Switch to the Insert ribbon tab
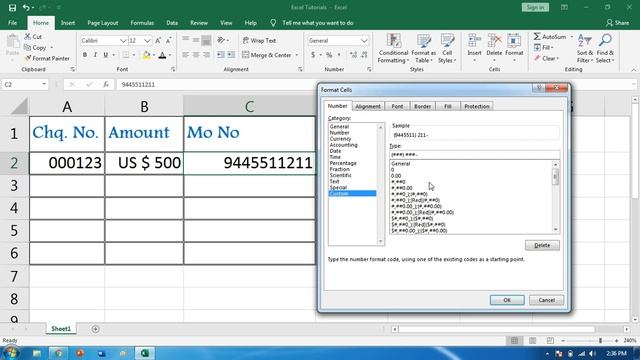 68,23
